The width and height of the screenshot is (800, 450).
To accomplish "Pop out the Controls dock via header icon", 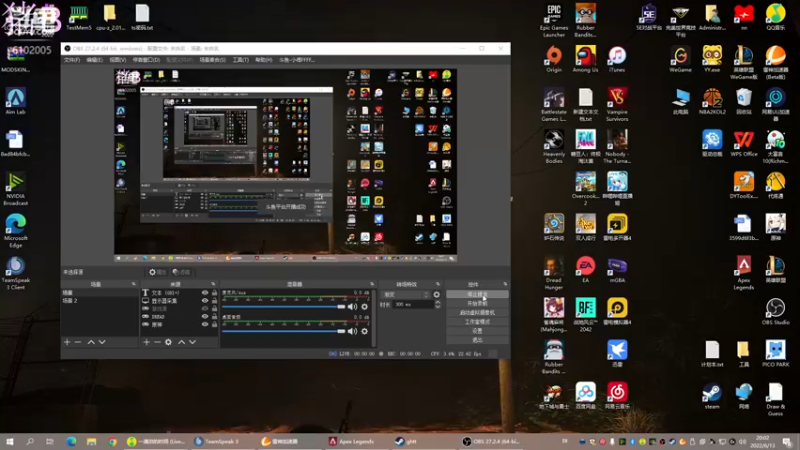I will [x=505, y=284].
